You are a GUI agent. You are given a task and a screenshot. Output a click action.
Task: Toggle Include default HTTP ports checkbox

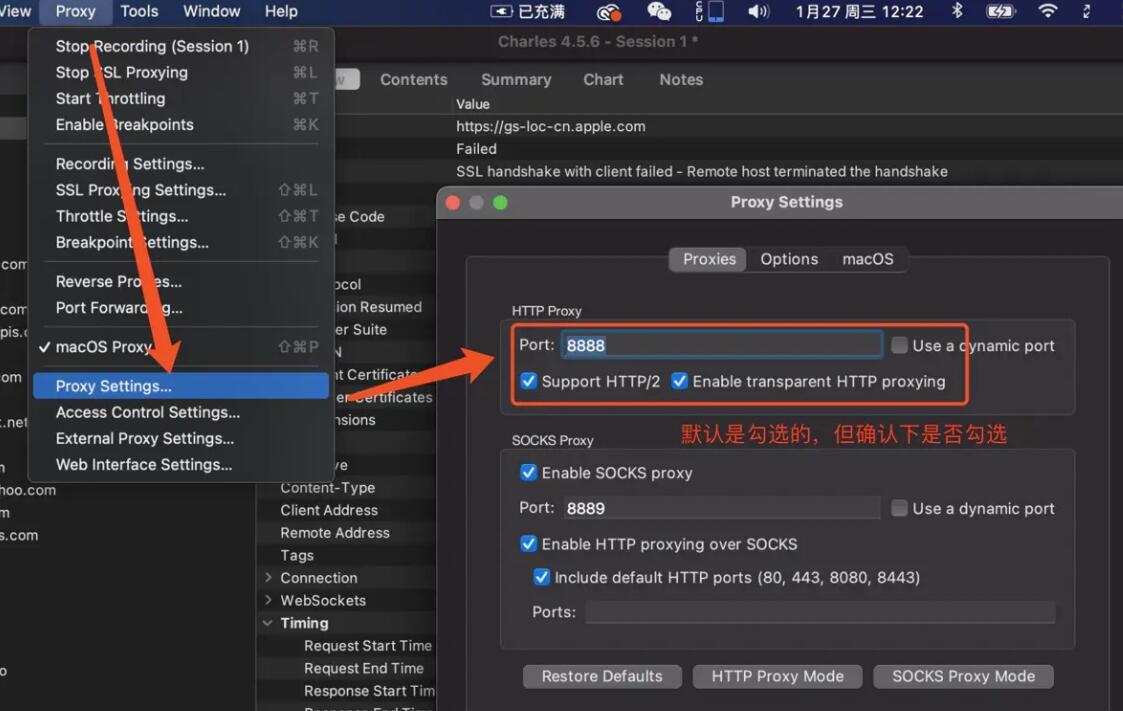(541, 577)
